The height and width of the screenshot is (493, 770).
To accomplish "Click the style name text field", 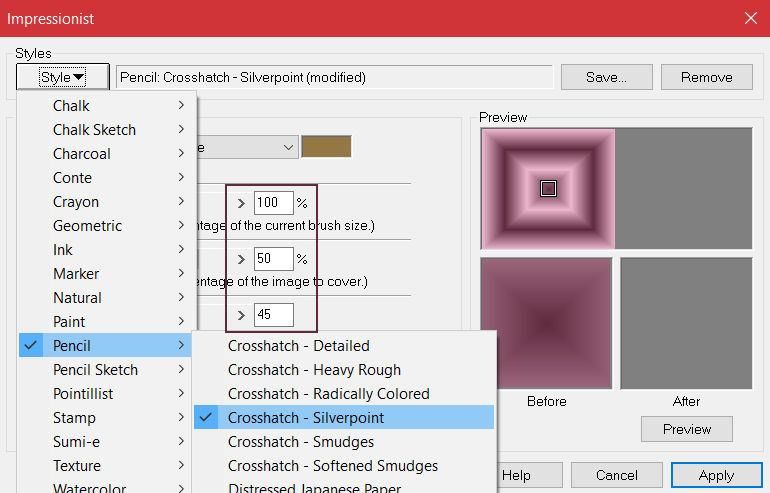I will coord(334,77).
